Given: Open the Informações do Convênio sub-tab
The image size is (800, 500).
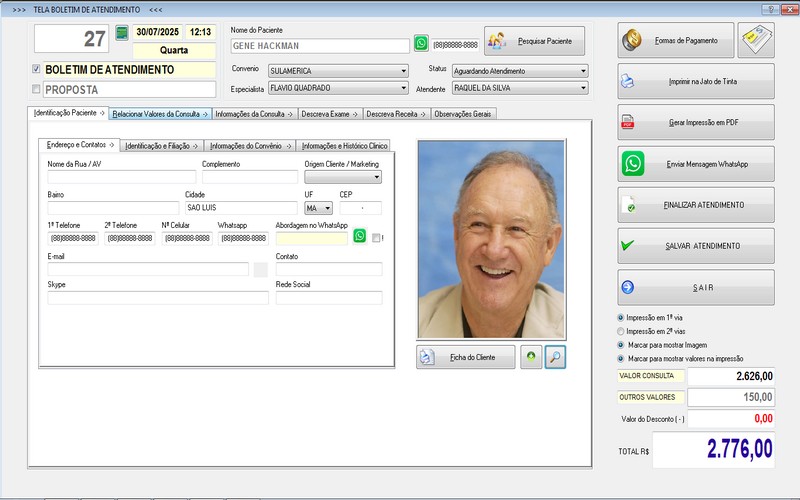Looking at the screenshot, I should 252,146.
